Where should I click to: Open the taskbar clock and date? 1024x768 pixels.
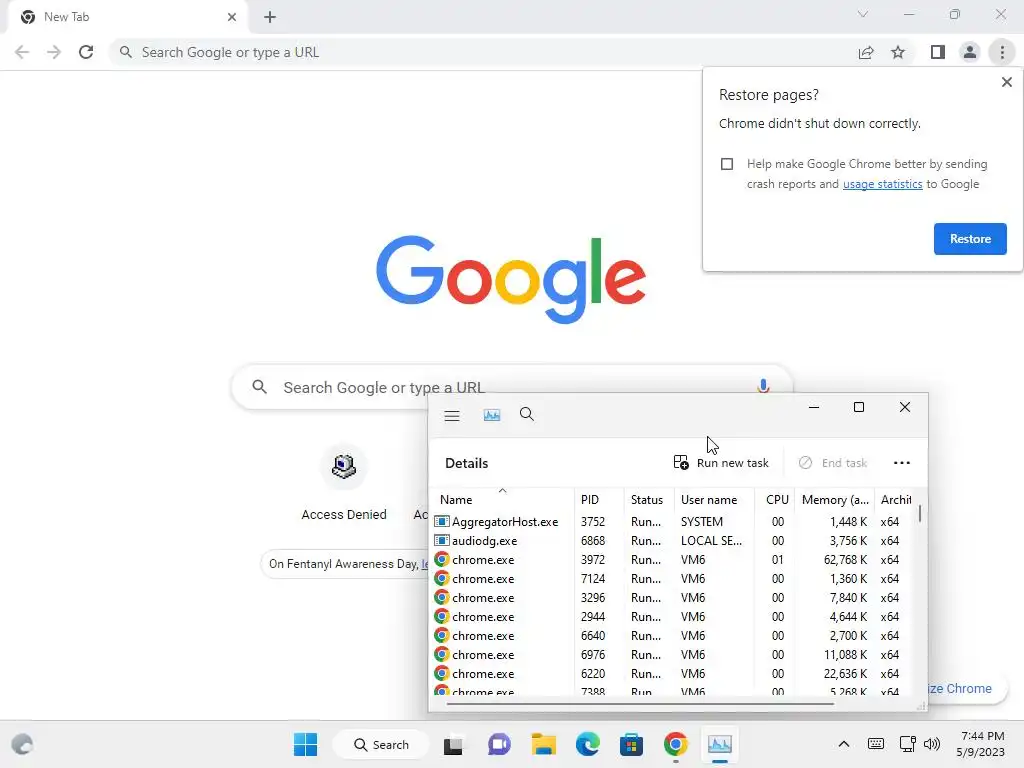click(x=982, y=744)
